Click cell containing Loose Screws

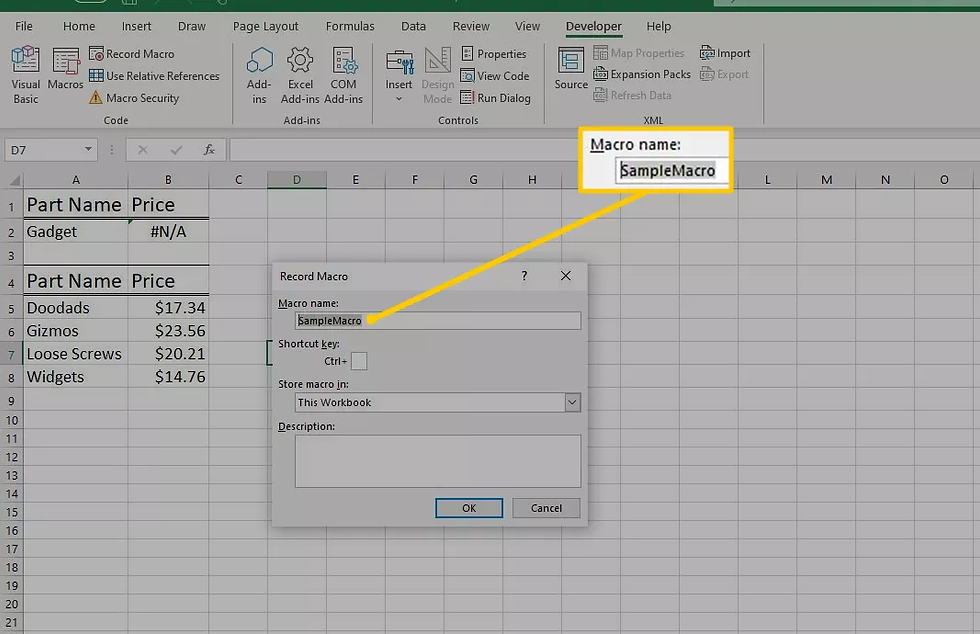click(x=76, y=355)
